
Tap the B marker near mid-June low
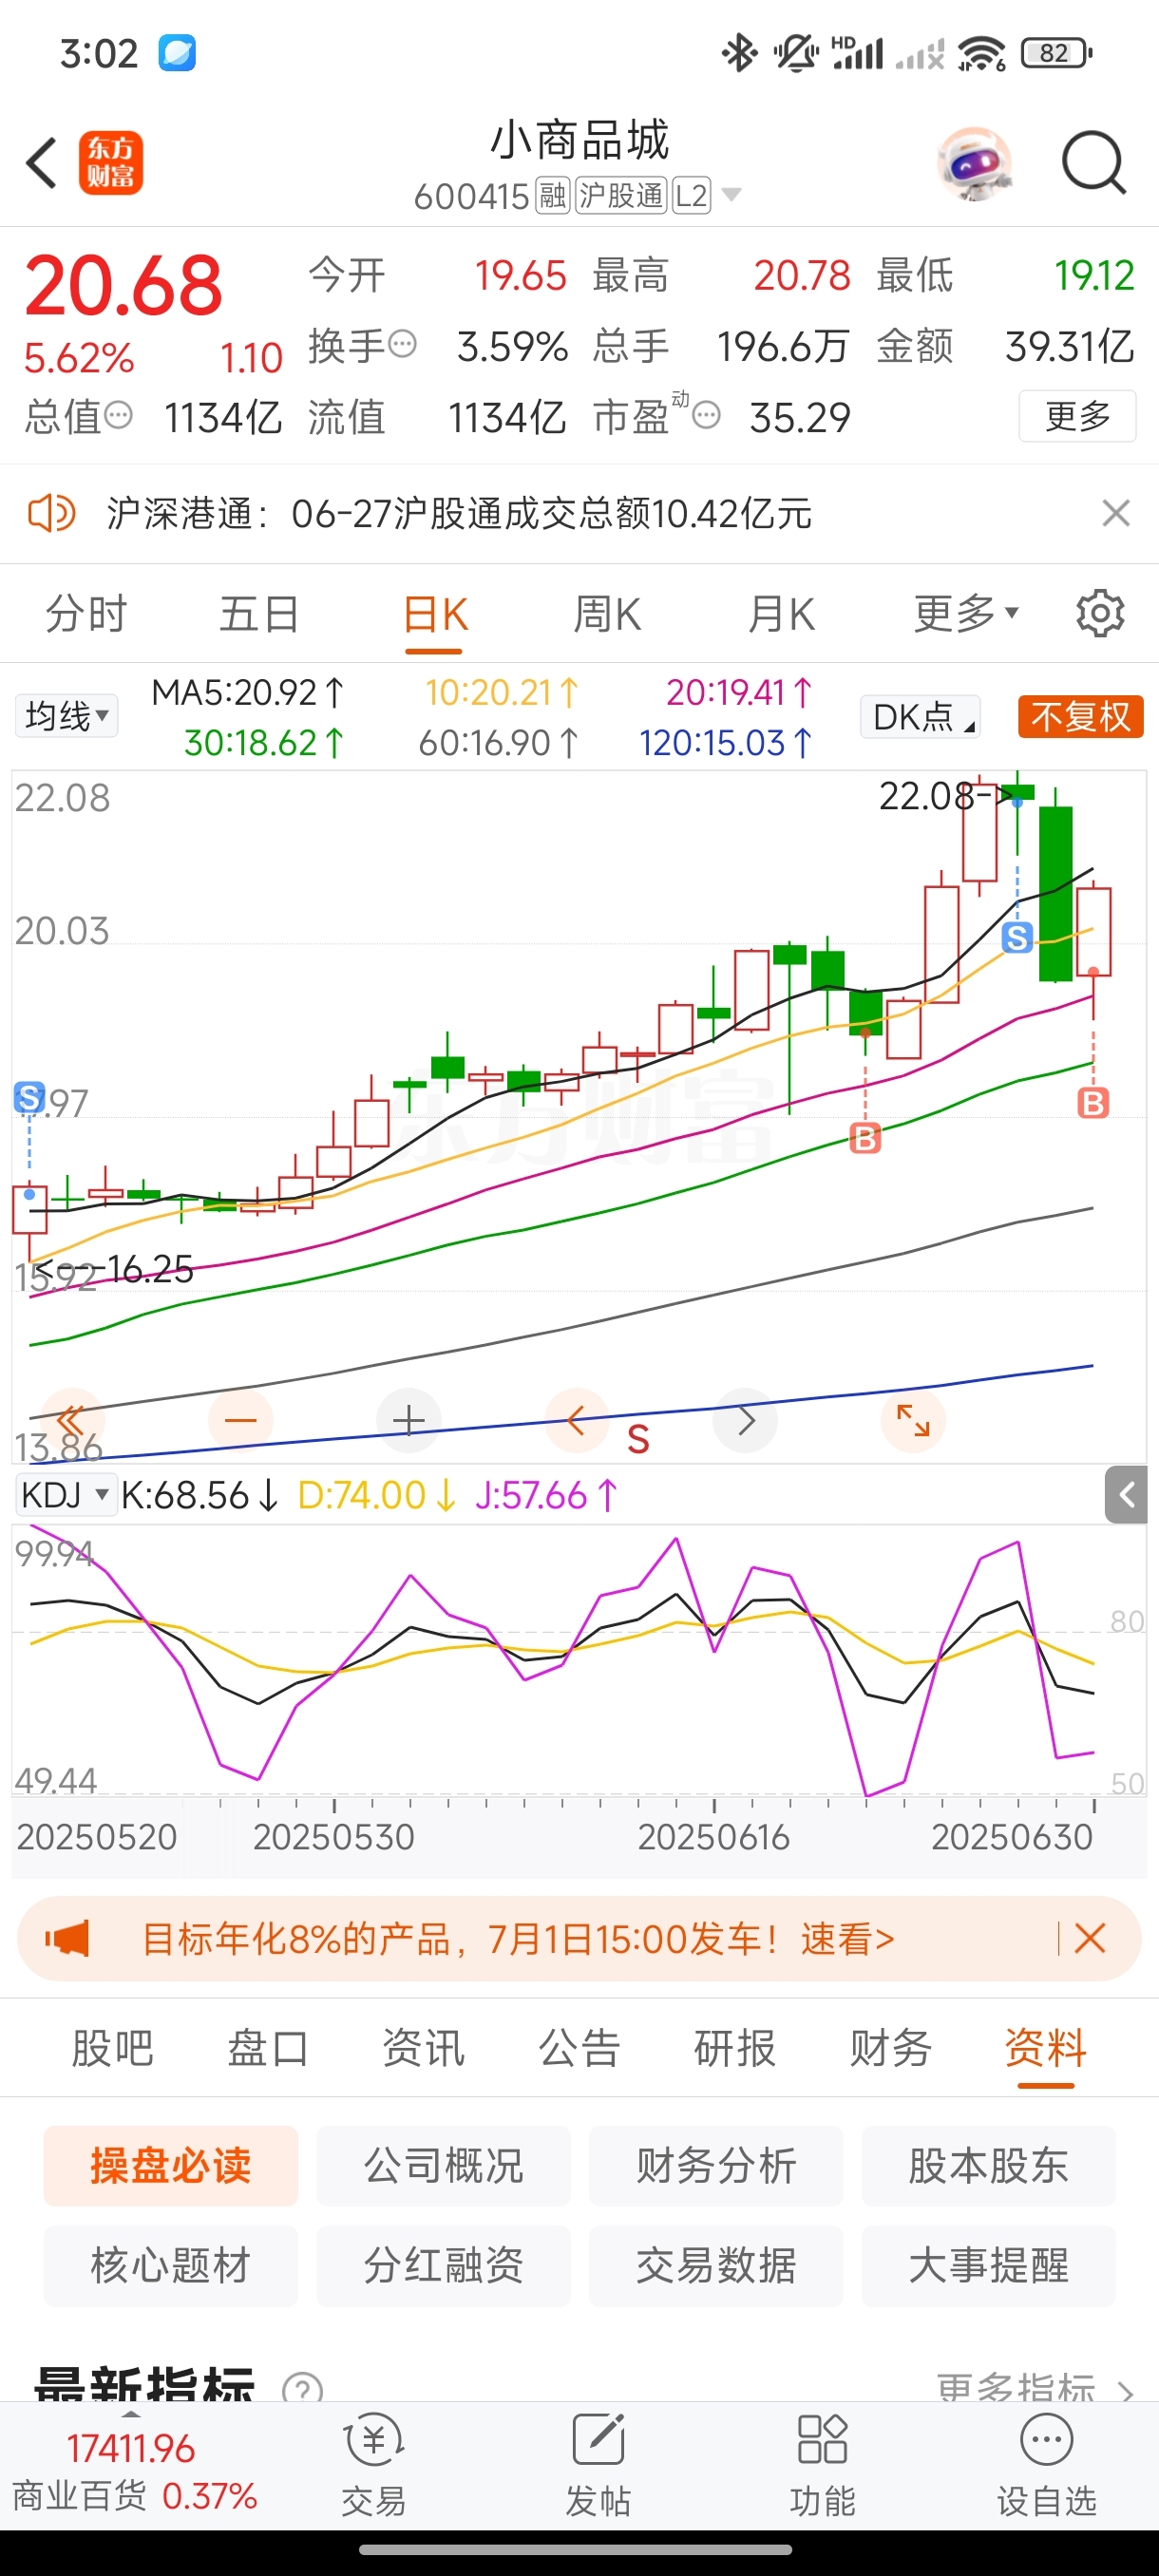coord(865,1138)
